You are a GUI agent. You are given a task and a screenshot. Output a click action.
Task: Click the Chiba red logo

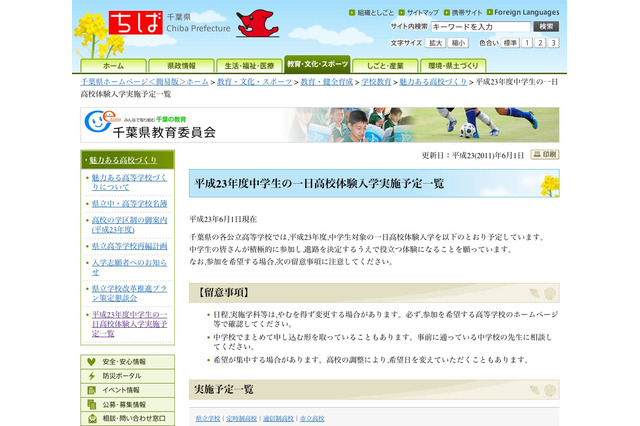click(x=136, y=23)
